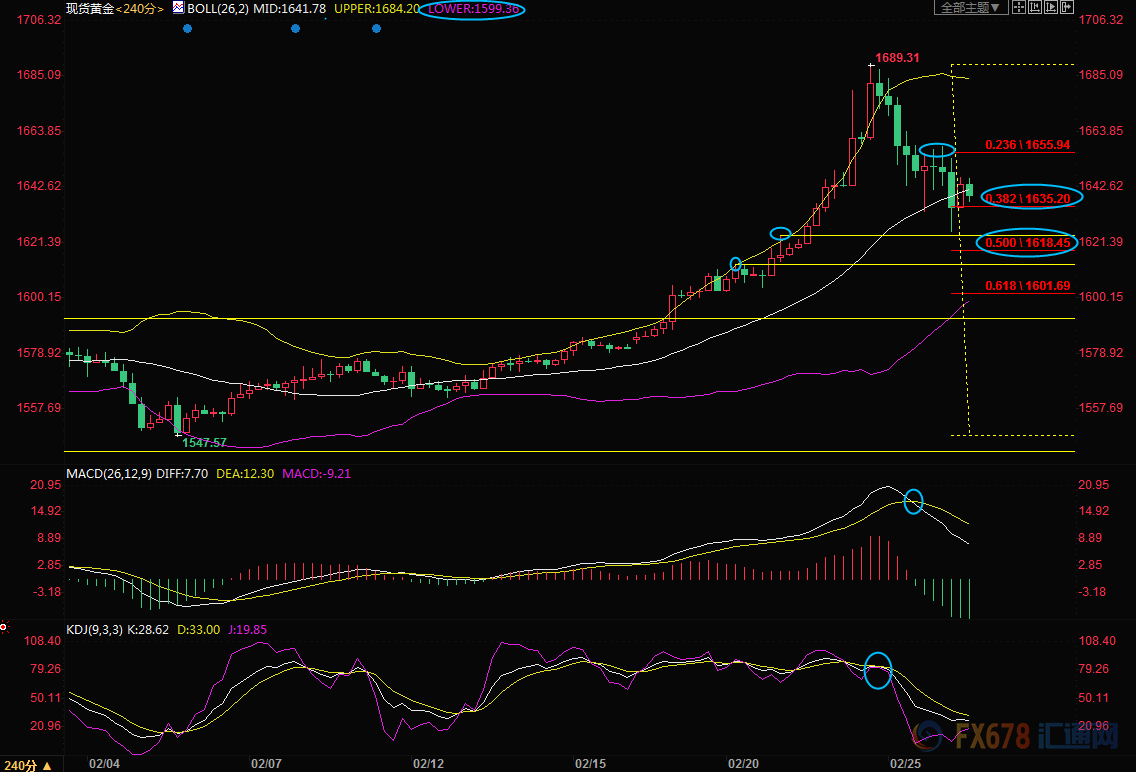This screenshot has height=772, width=1136.
Task: Select the MID:1641.78 value
Action: click(289, 9)
